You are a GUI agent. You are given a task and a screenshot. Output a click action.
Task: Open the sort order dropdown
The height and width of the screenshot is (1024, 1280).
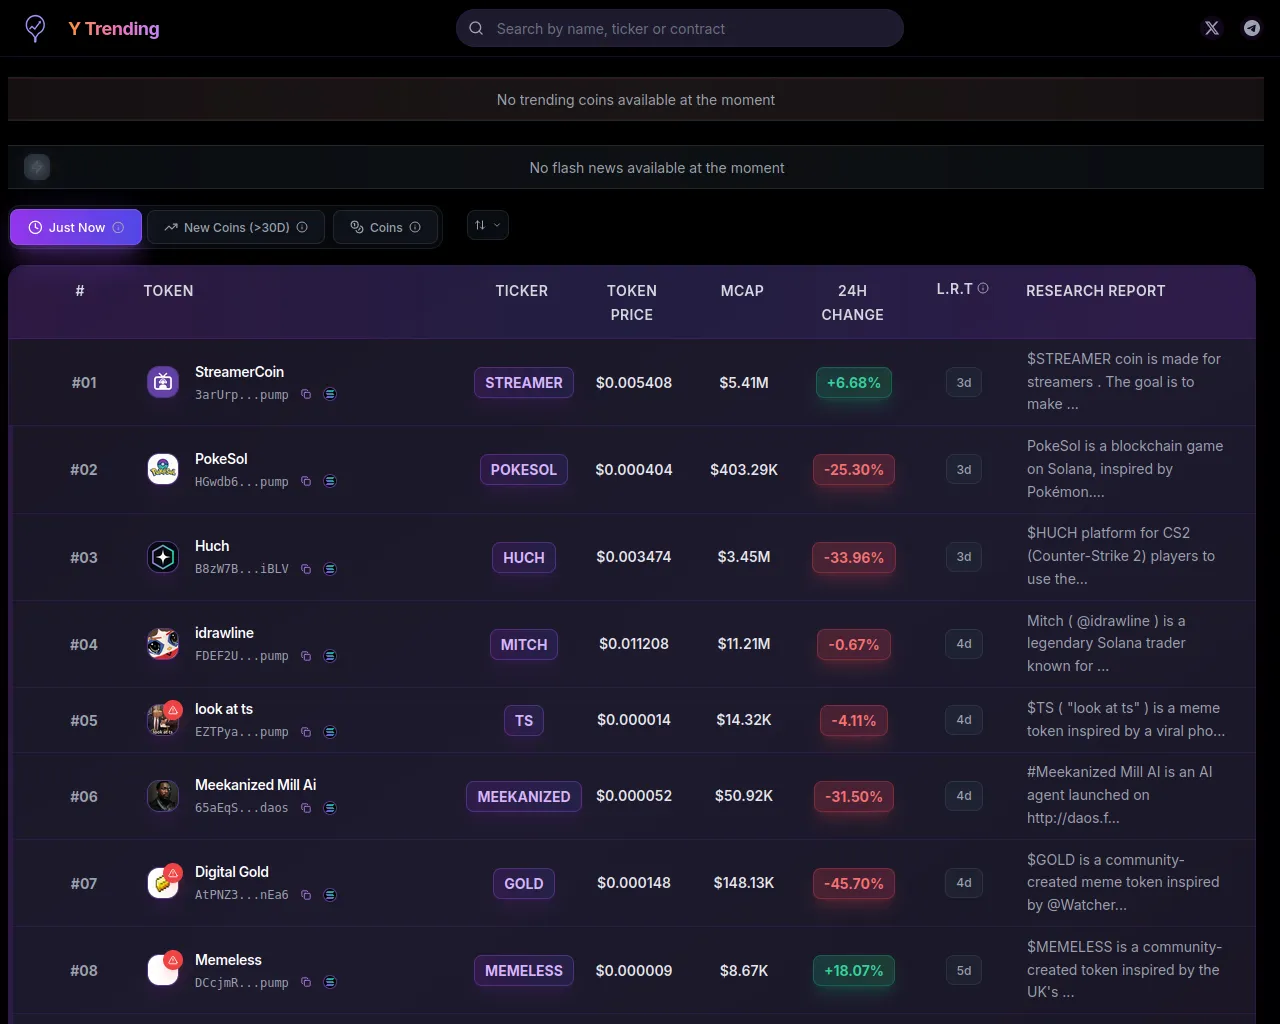[487, 226]
